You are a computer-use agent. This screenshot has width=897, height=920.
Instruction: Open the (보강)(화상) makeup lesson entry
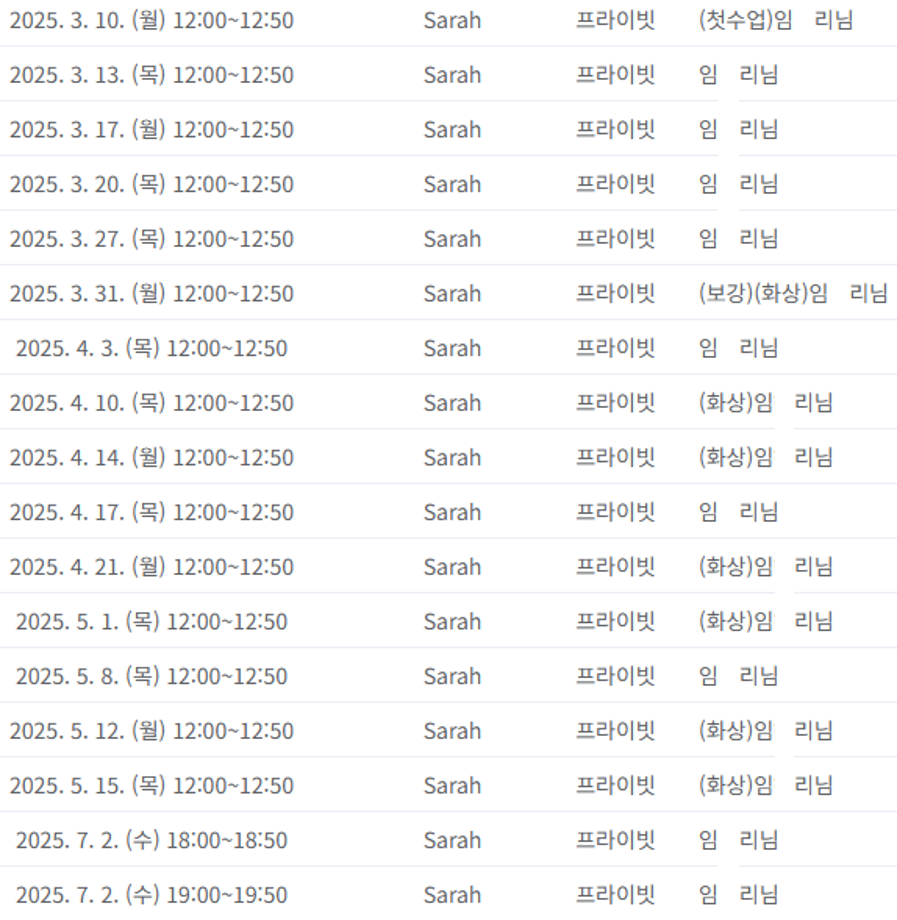pos(792,294)
